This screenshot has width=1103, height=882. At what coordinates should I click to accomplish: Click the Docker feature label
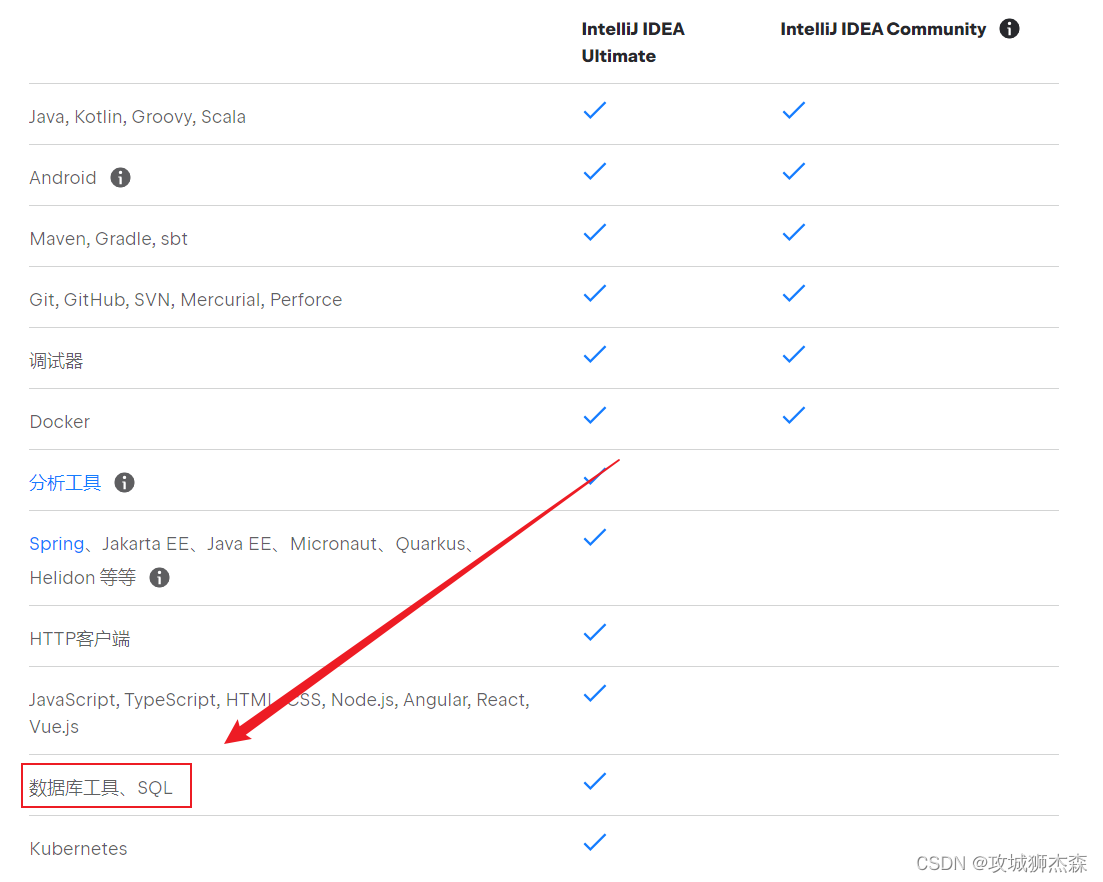[59, 422]
